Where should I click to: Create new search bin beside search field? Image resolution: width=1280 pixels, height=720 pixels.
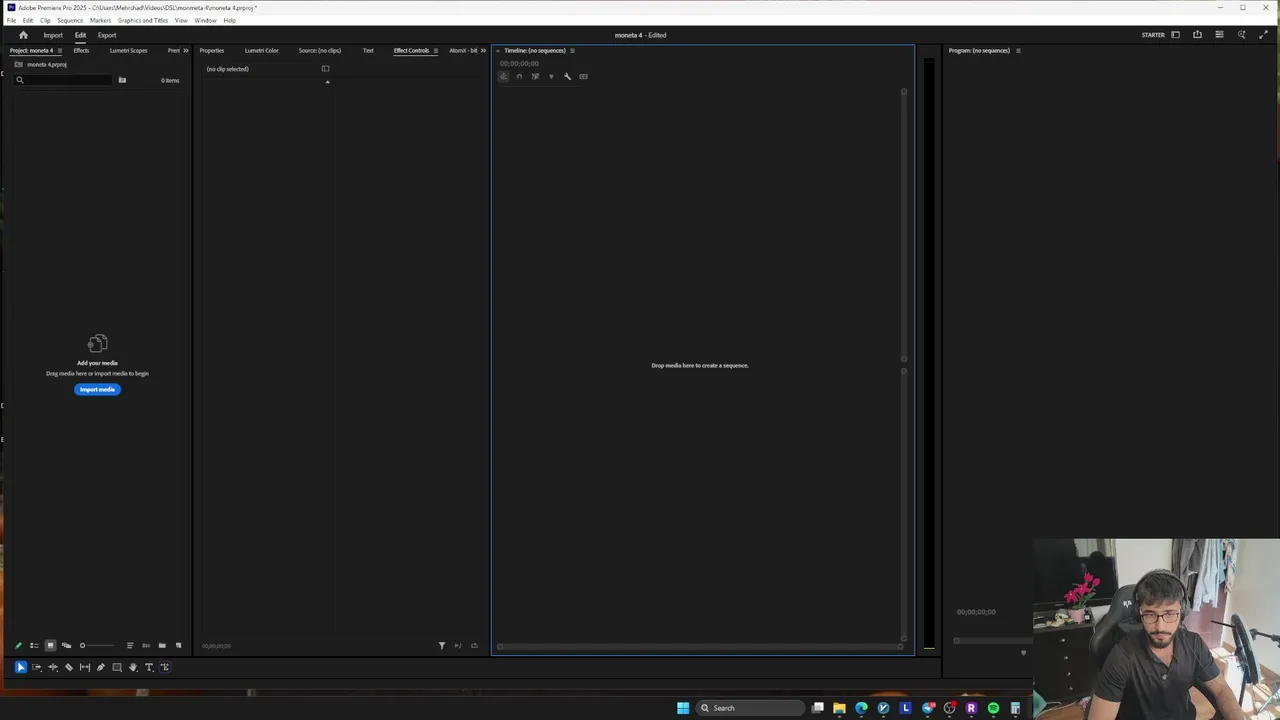[x=122, y=80]
